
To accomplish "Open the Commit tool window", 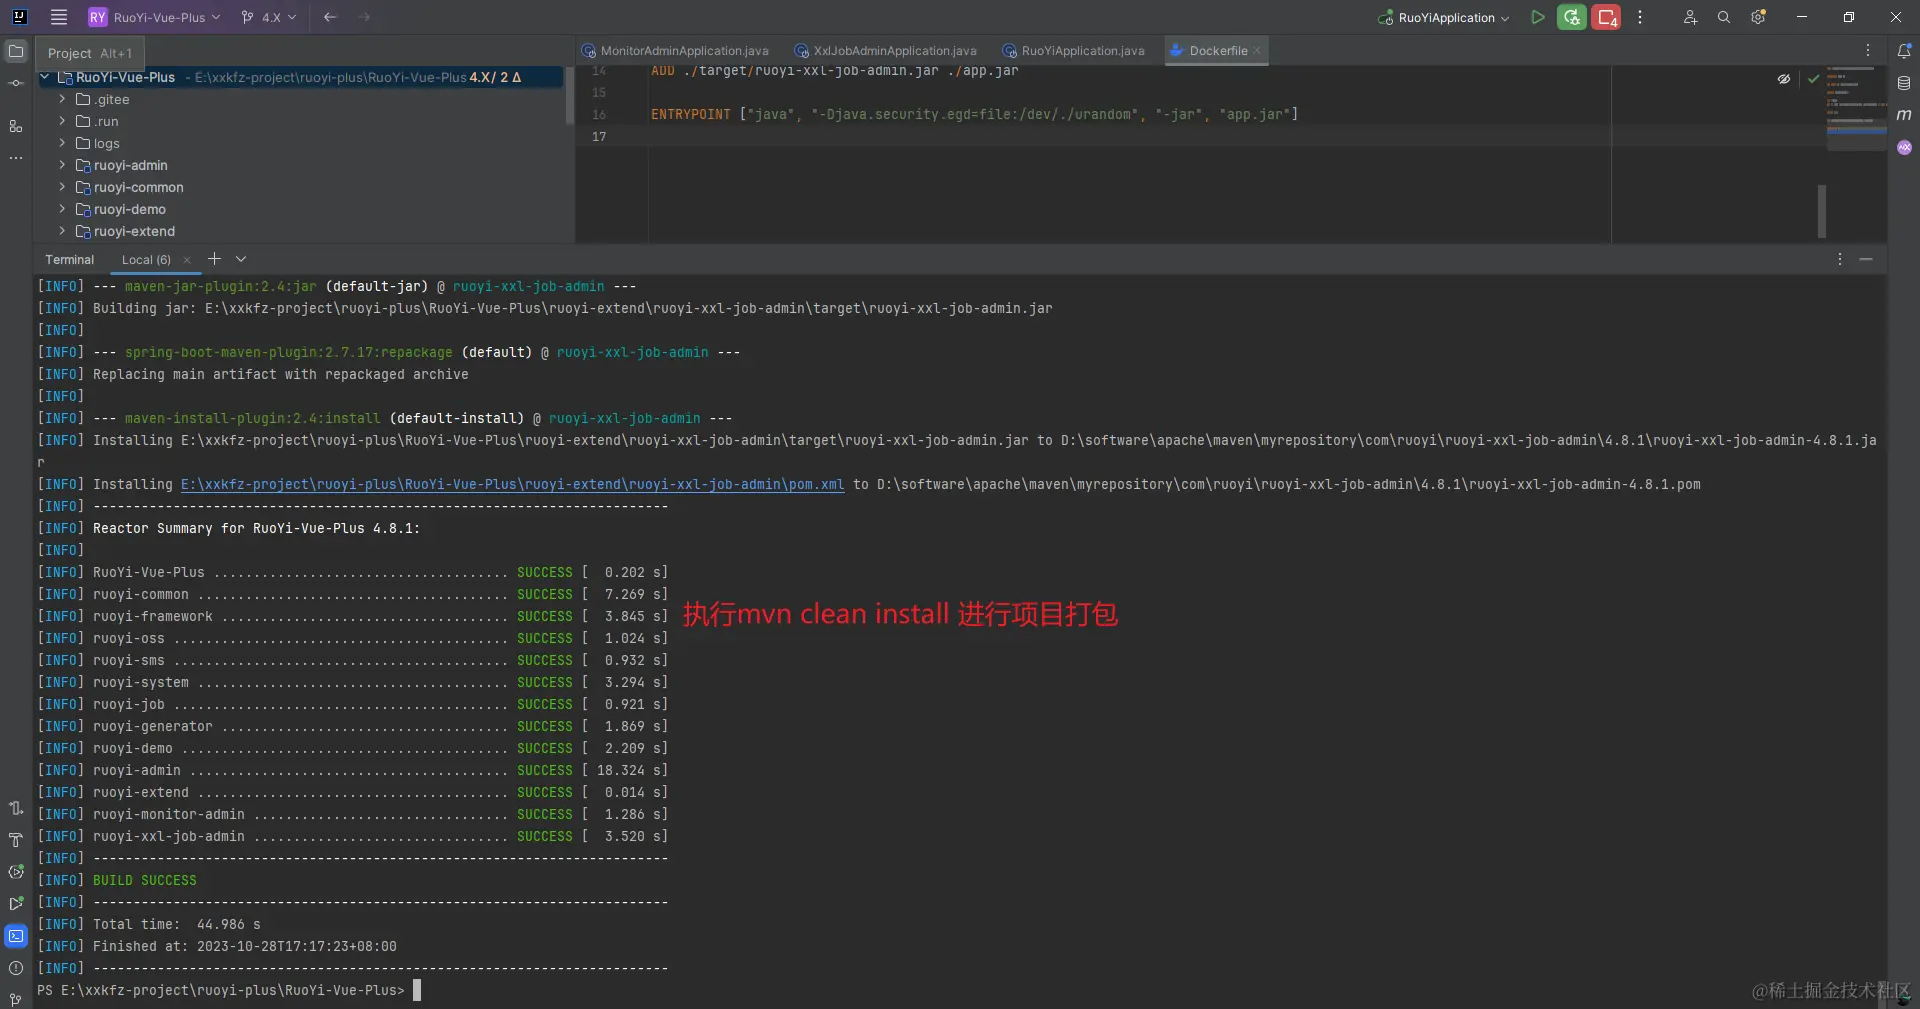I will [x=16, y=83].
